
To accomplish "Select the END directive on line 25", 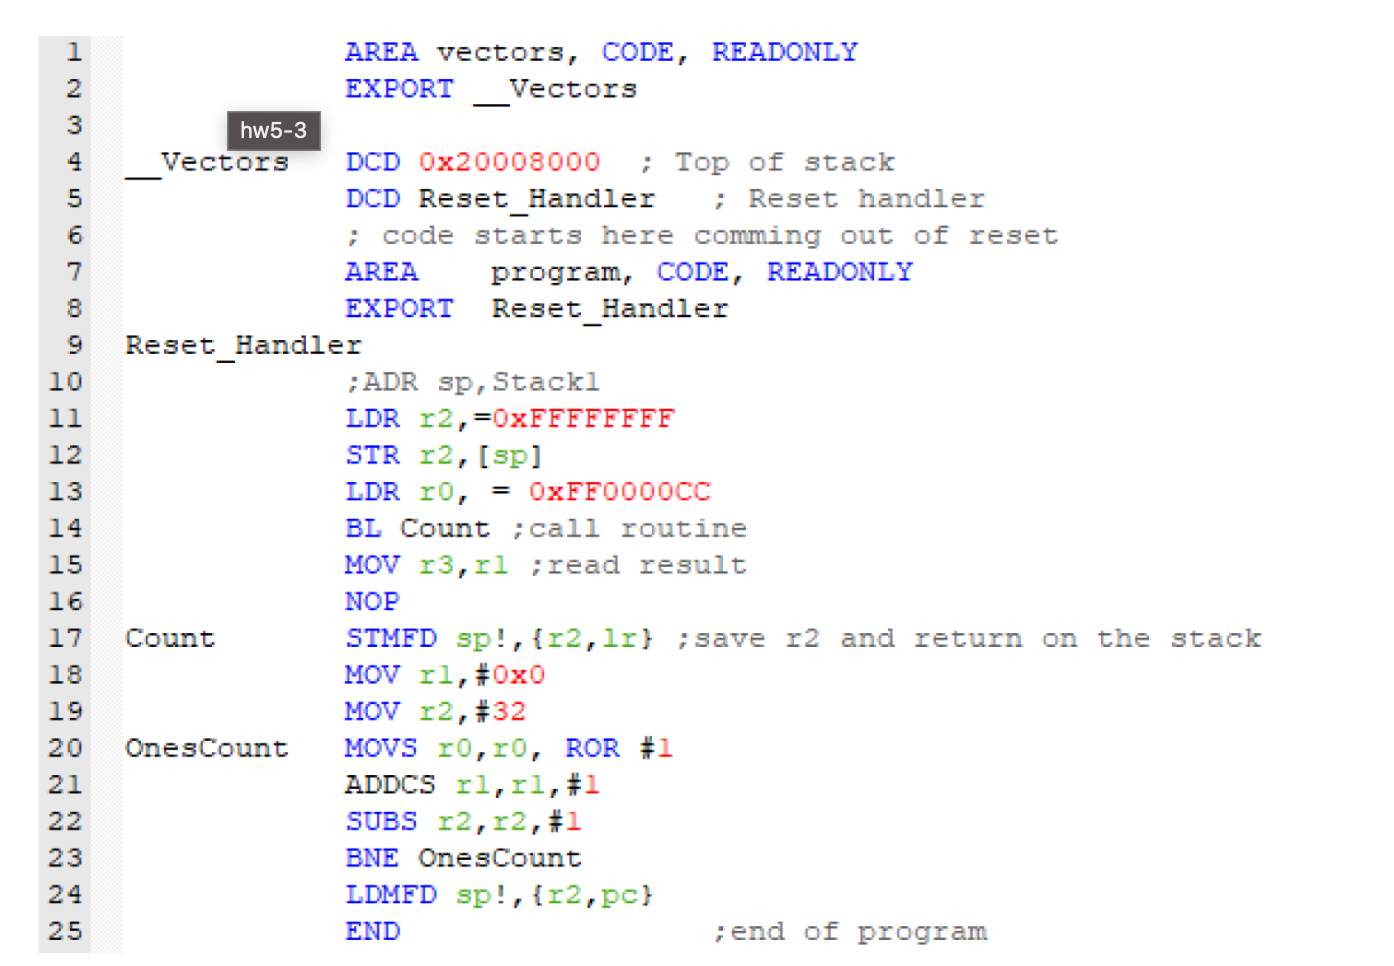I will point(372,930).
